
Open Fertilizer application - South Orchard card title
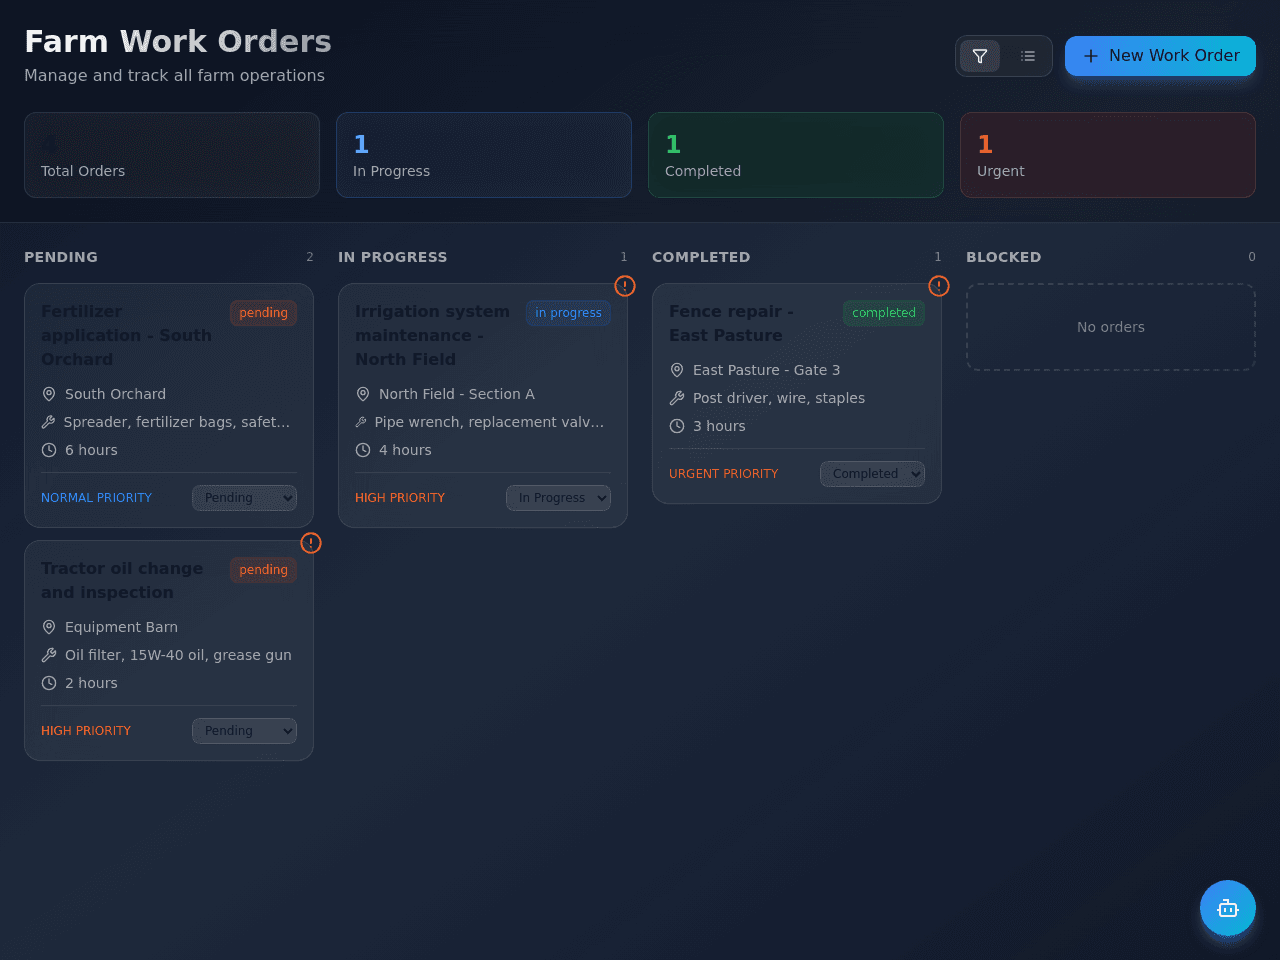click(127, 336)
